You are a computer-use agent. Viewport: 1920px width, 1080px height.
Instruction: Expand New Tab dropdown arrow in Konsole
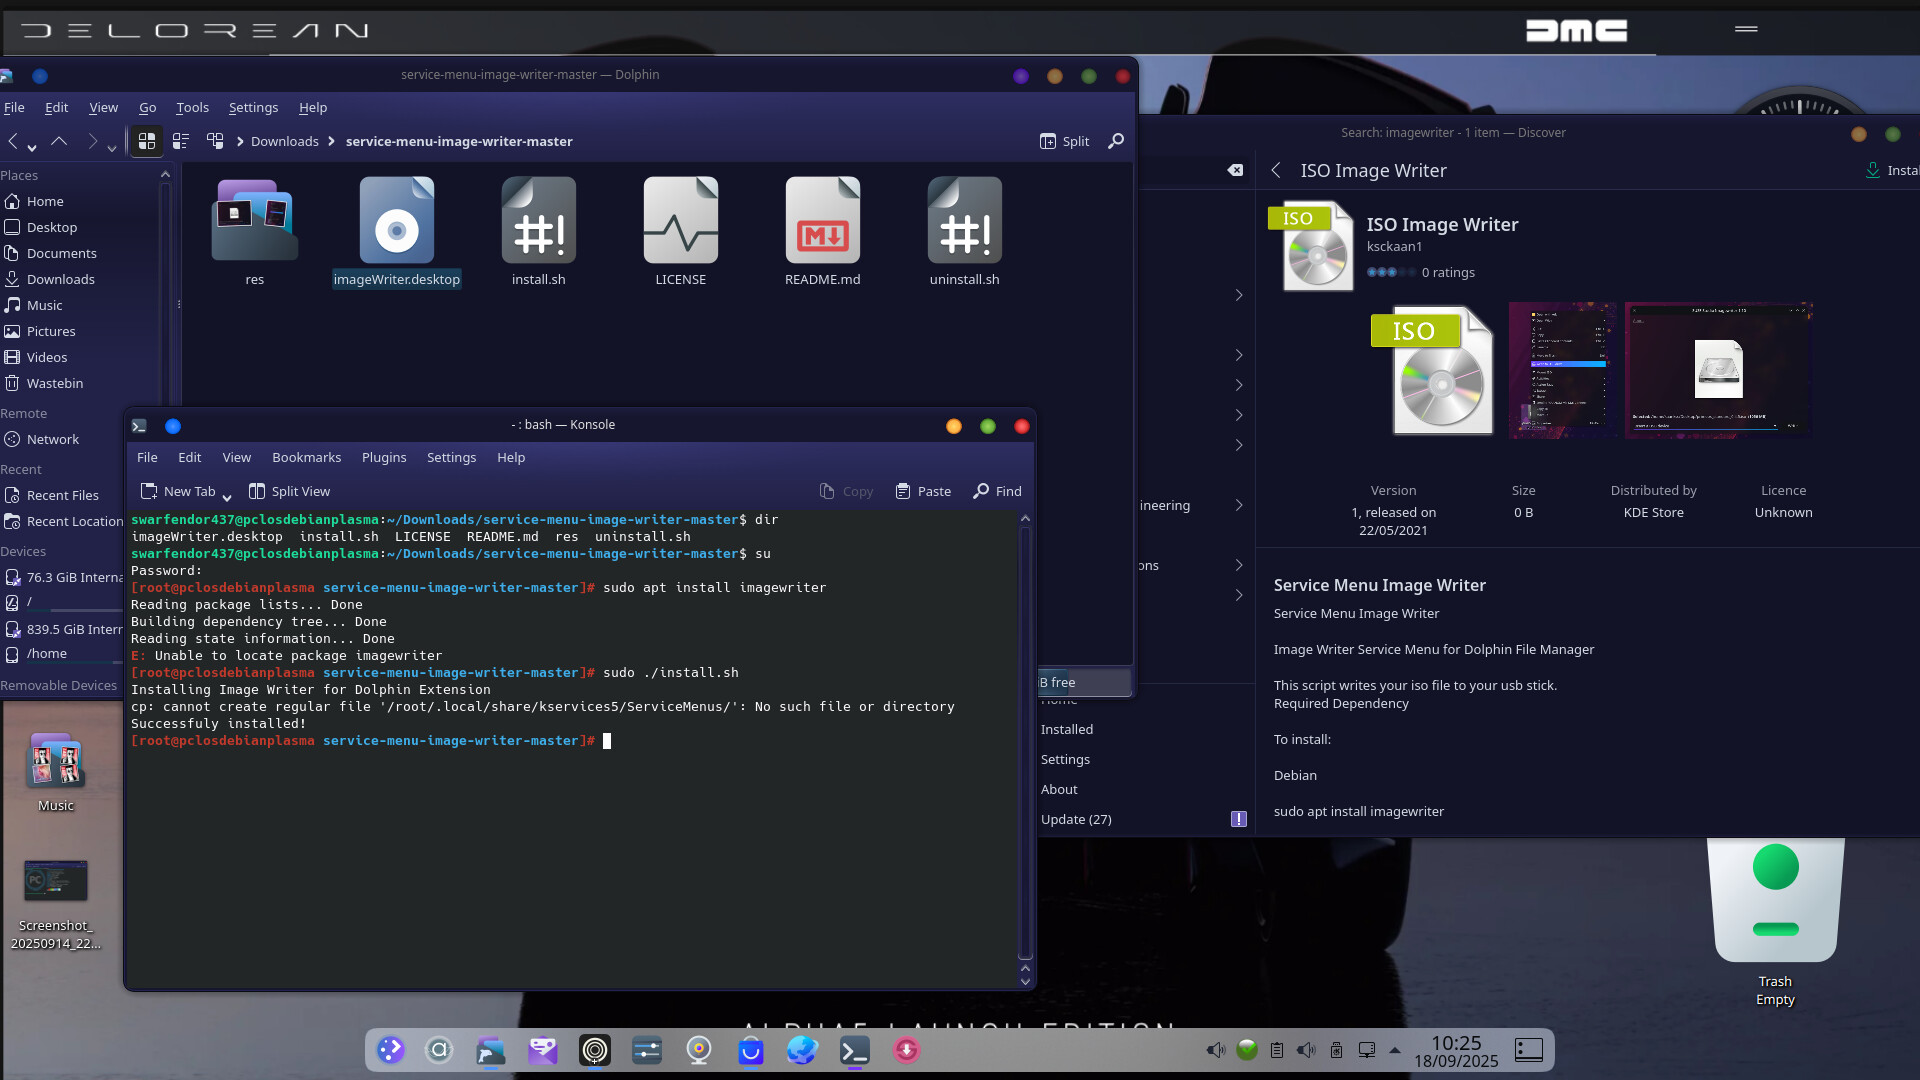227,495
